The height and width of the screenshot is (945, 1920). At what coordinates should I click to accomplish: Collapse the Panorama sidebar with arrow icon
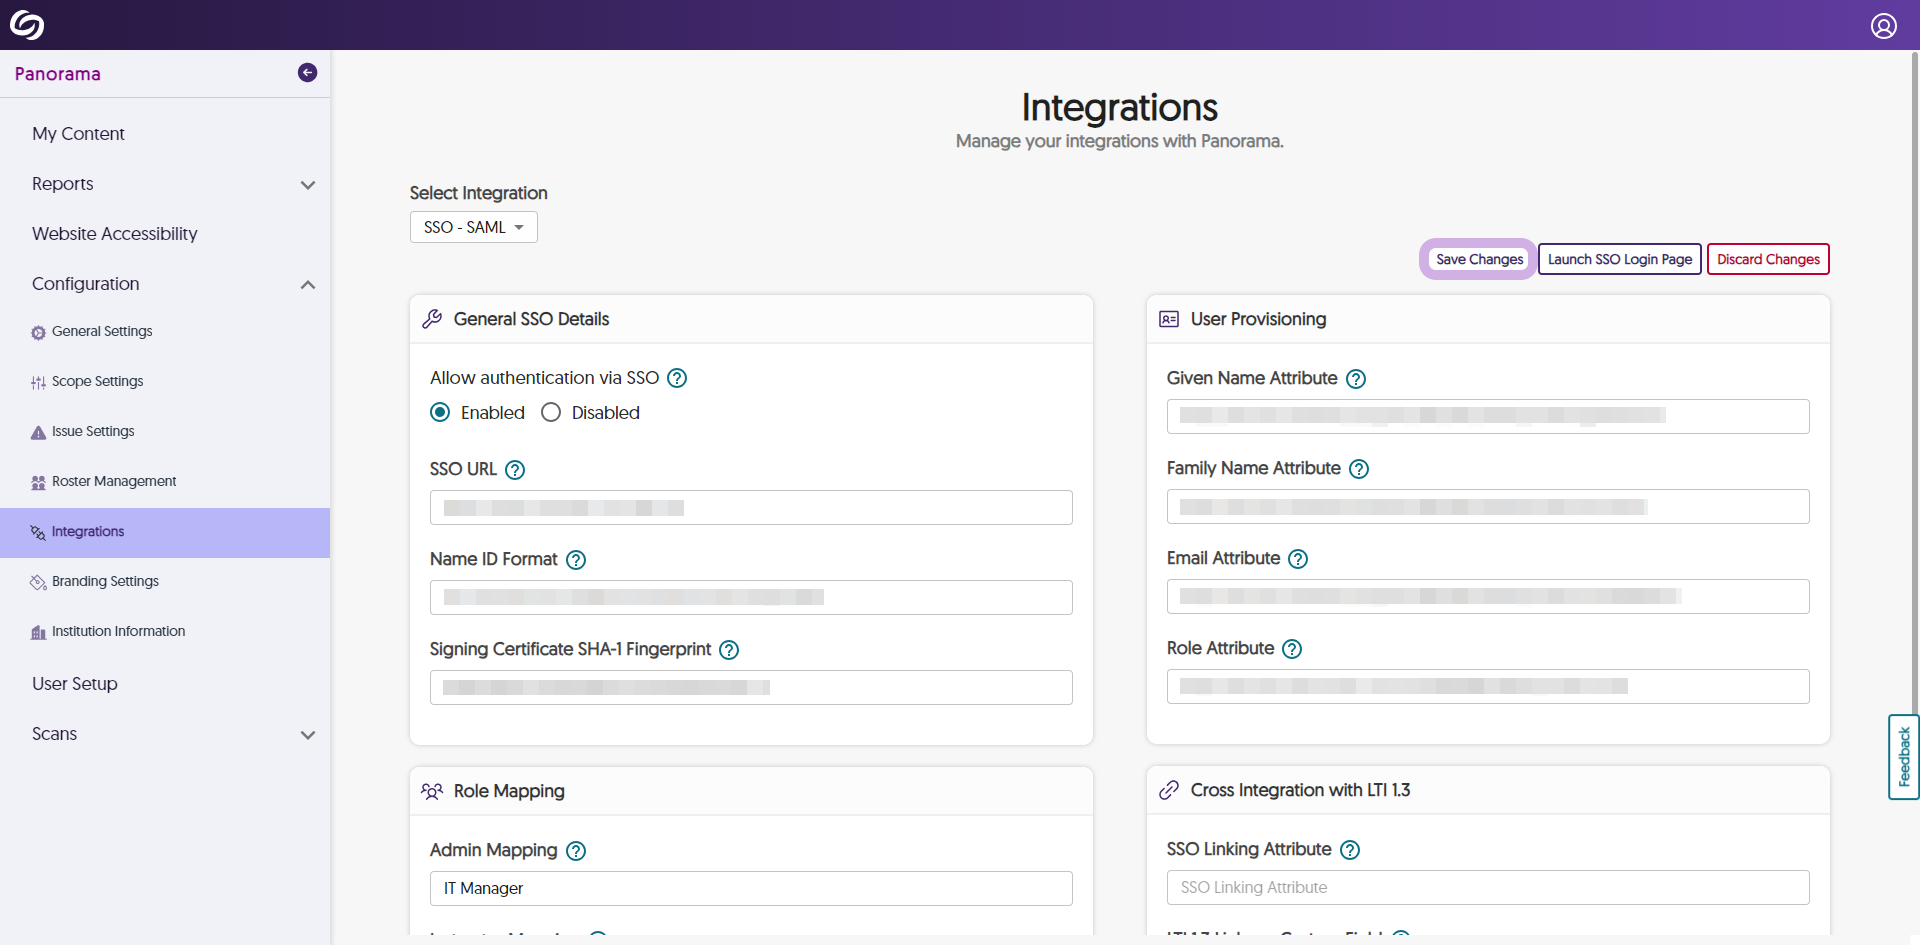pos(307,73)
